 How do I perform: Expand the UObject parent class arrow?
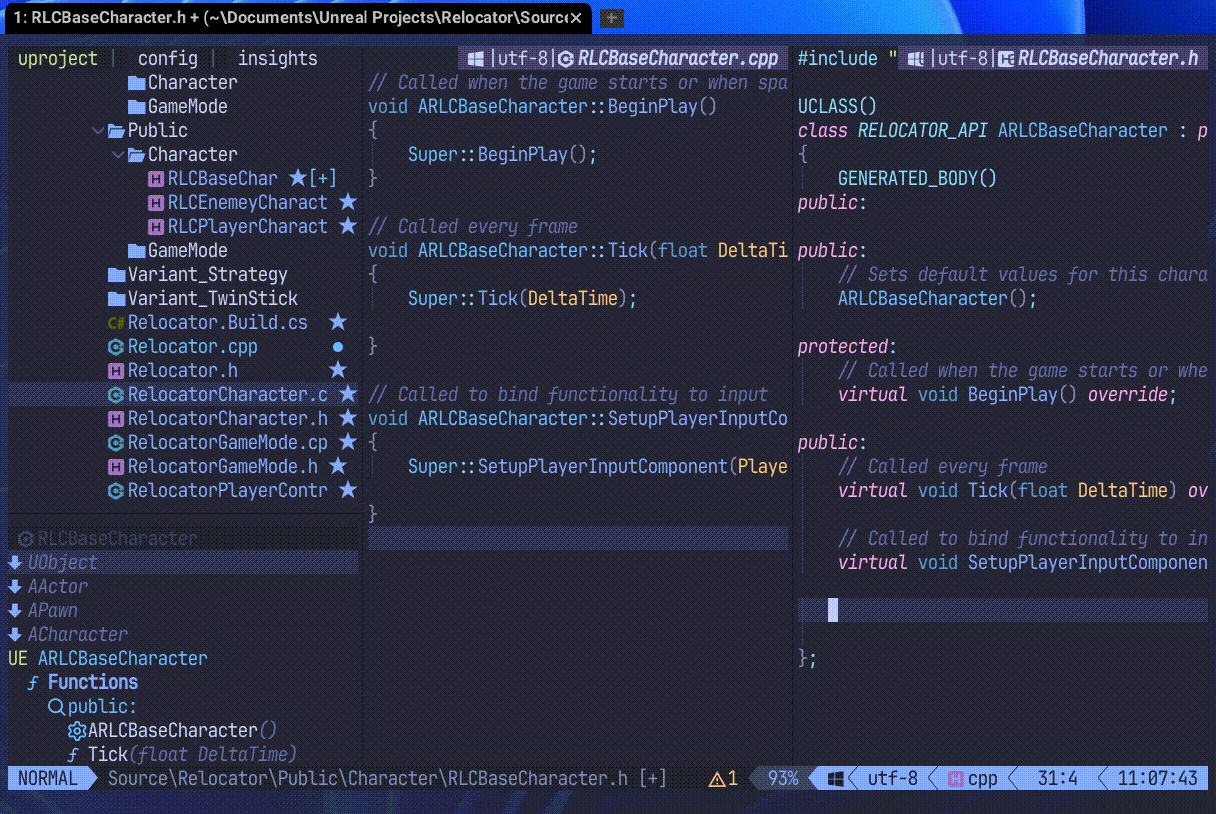click(x=15, y=562)
